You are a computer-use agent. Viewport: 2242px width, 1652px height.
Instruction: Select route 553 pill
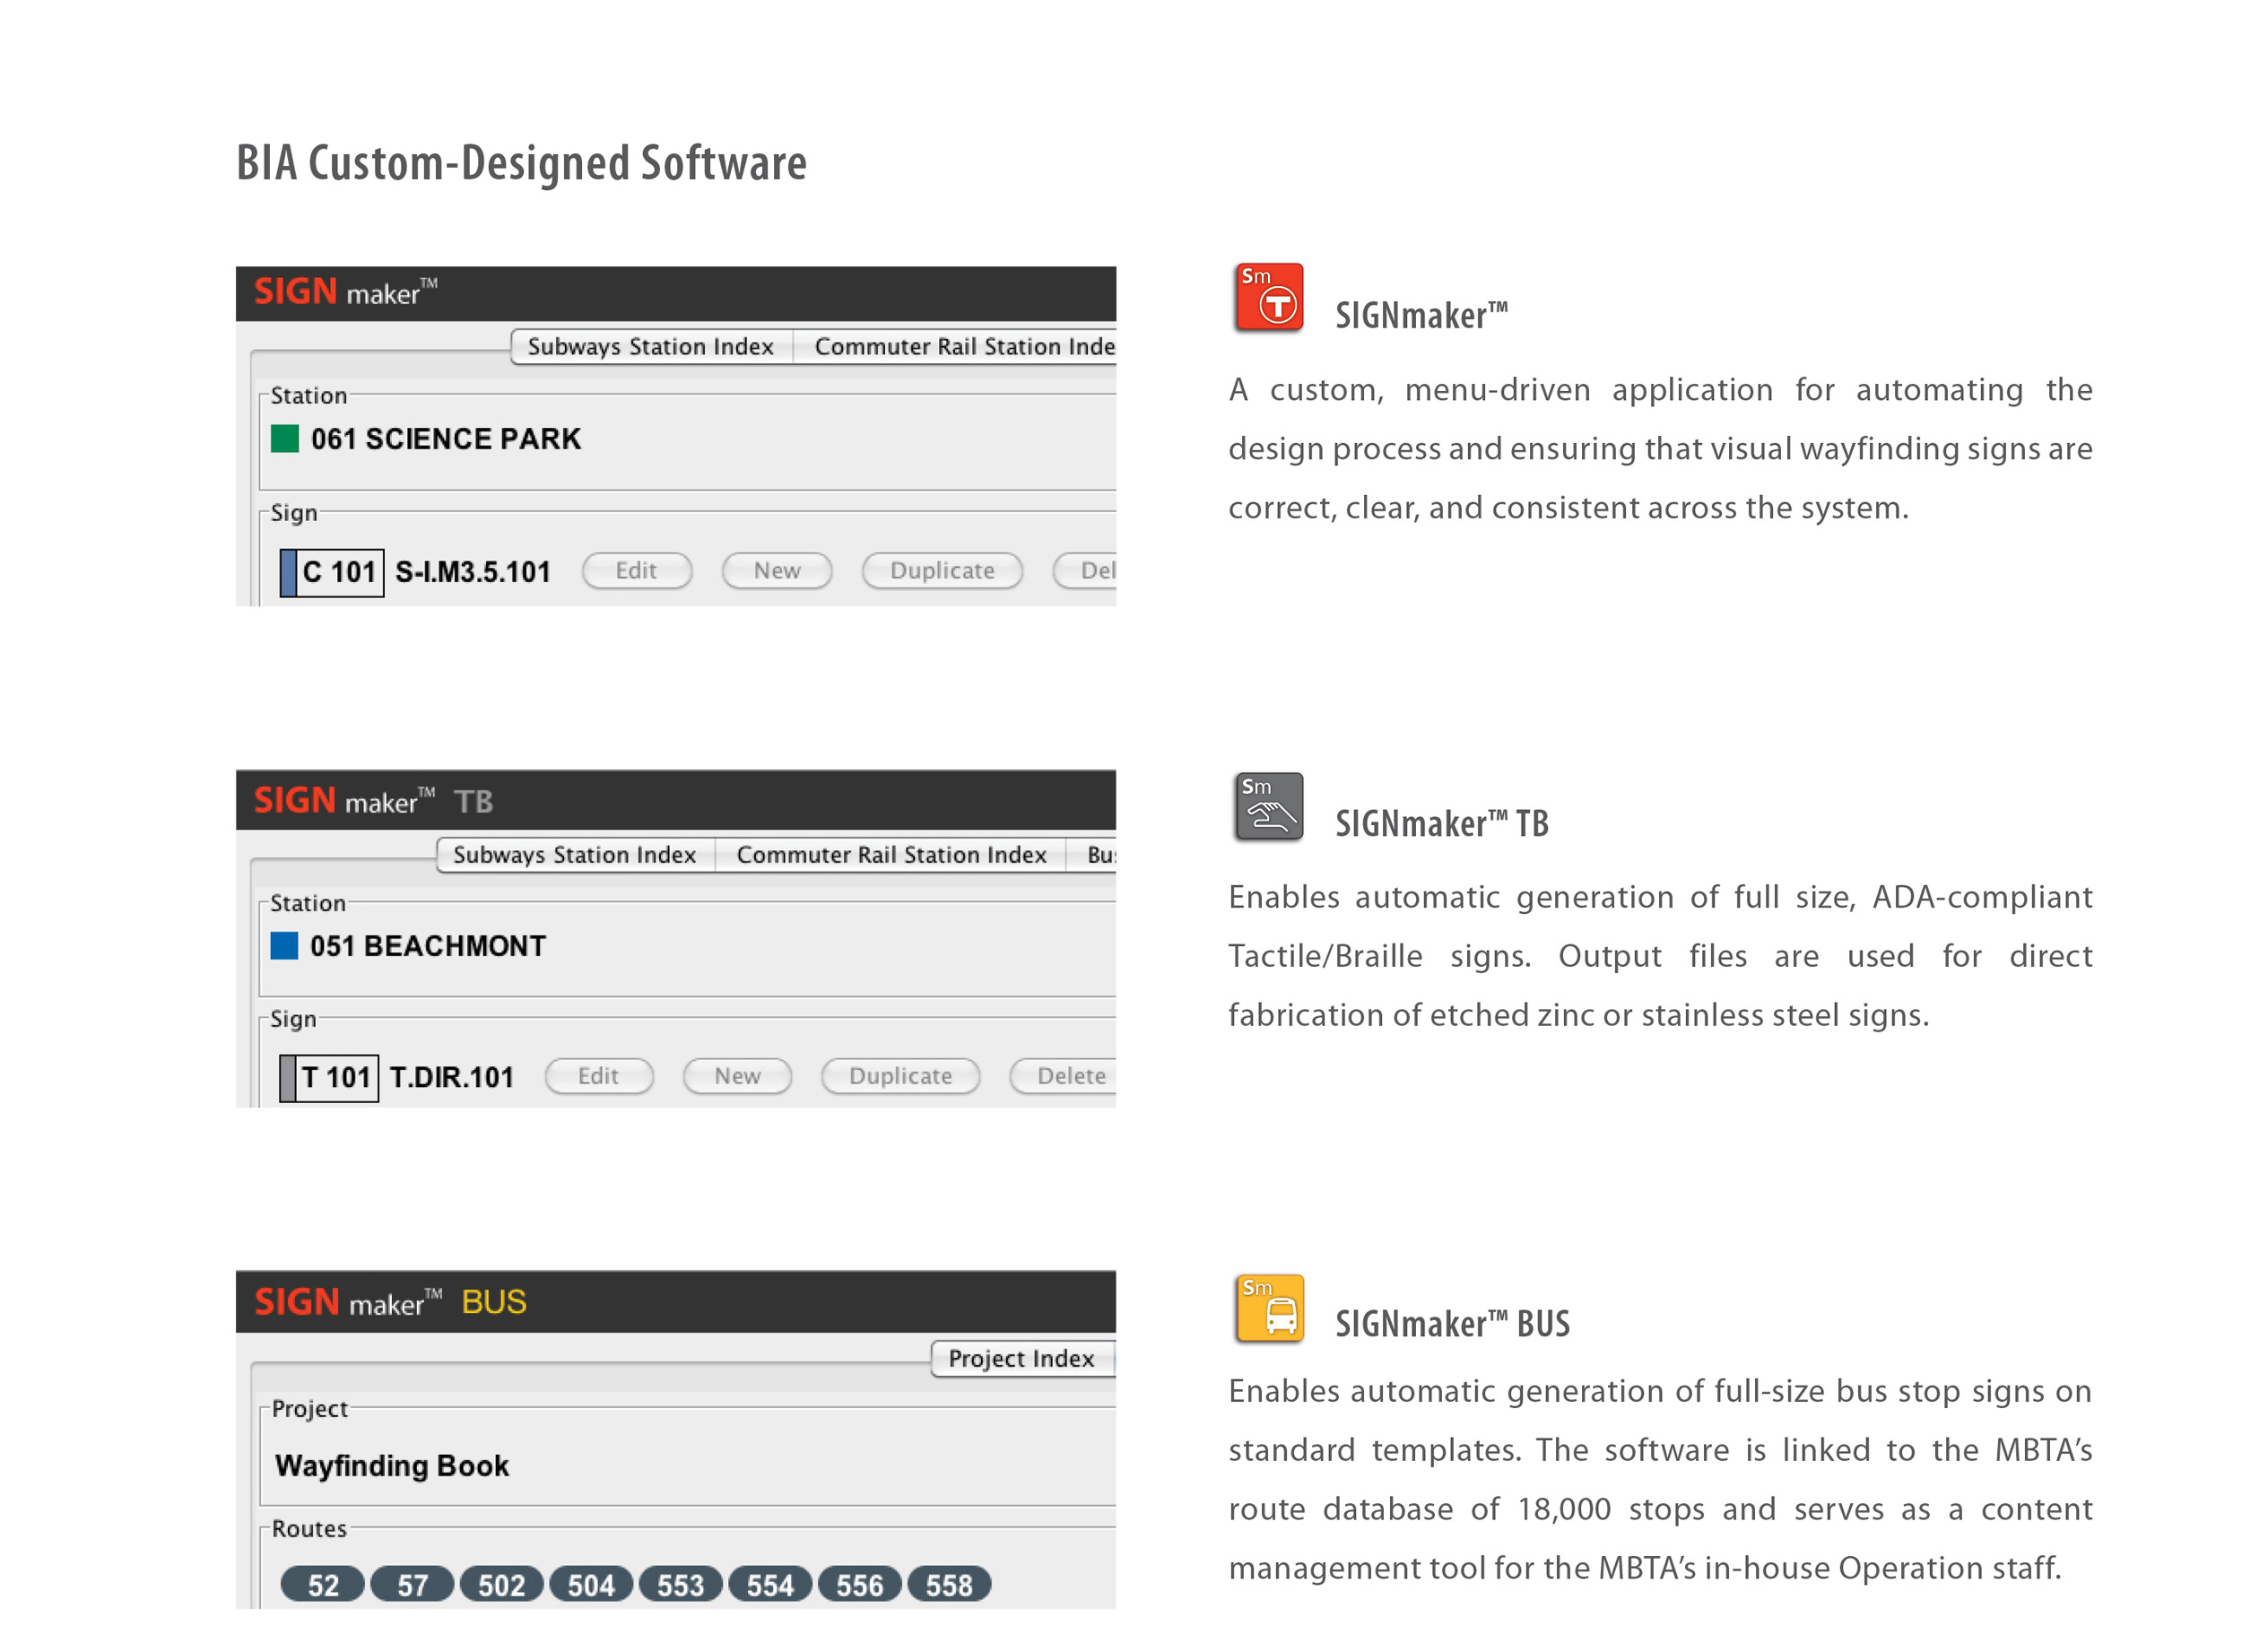(x=680, y=1584)
